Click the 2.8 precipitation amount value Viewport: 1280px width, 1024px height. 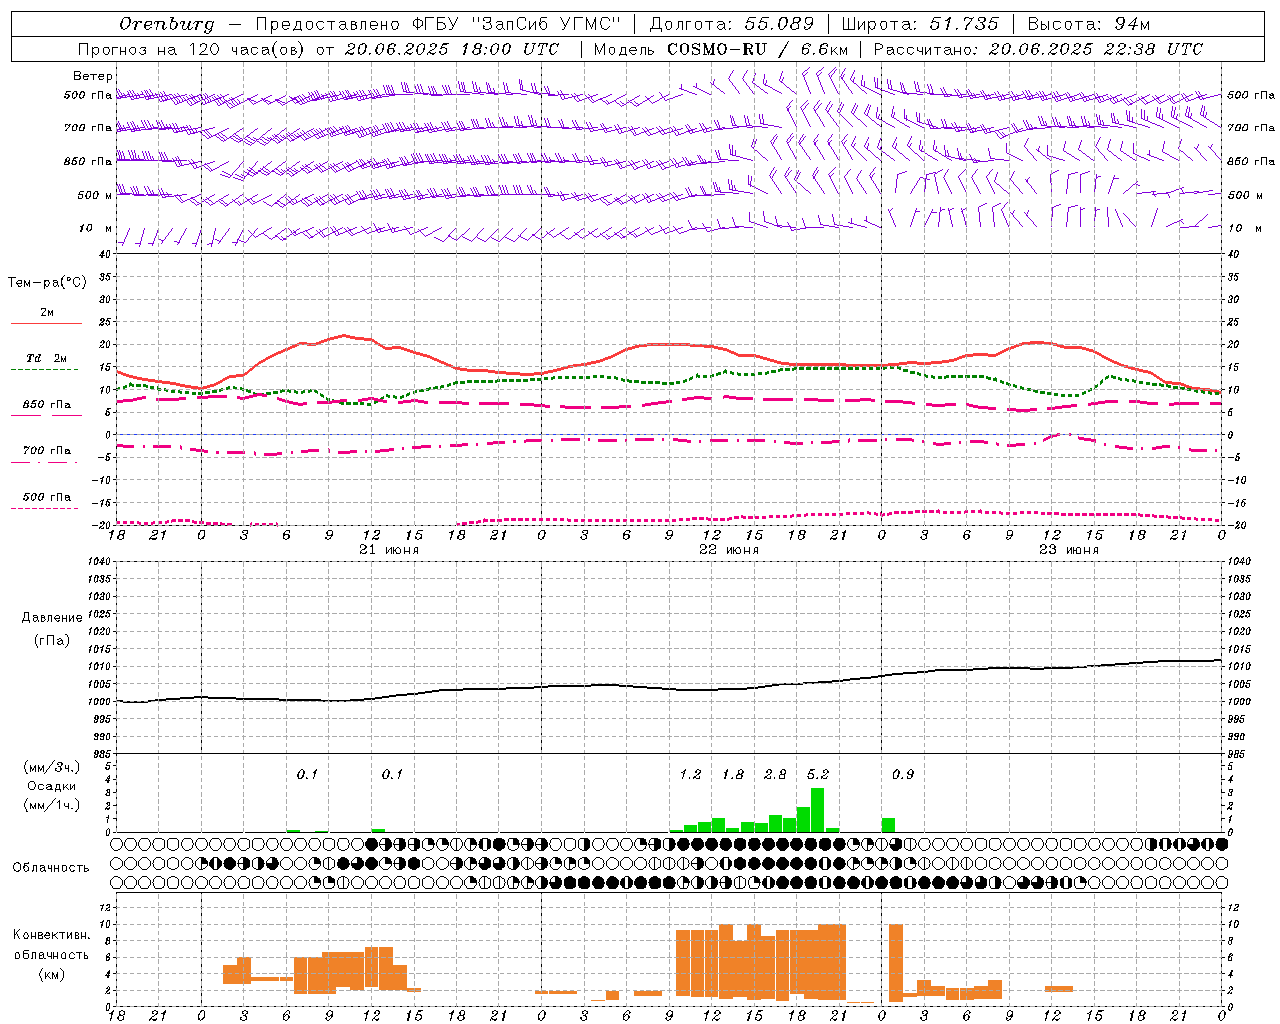[775, 775]
